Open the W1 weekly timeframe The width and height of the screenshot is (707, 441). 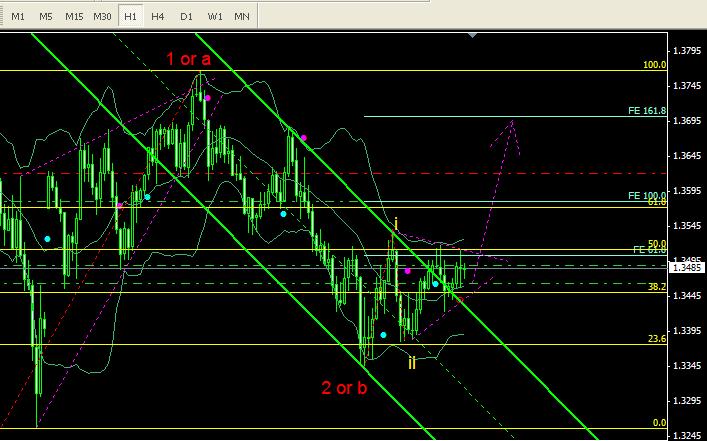point(215,17)
